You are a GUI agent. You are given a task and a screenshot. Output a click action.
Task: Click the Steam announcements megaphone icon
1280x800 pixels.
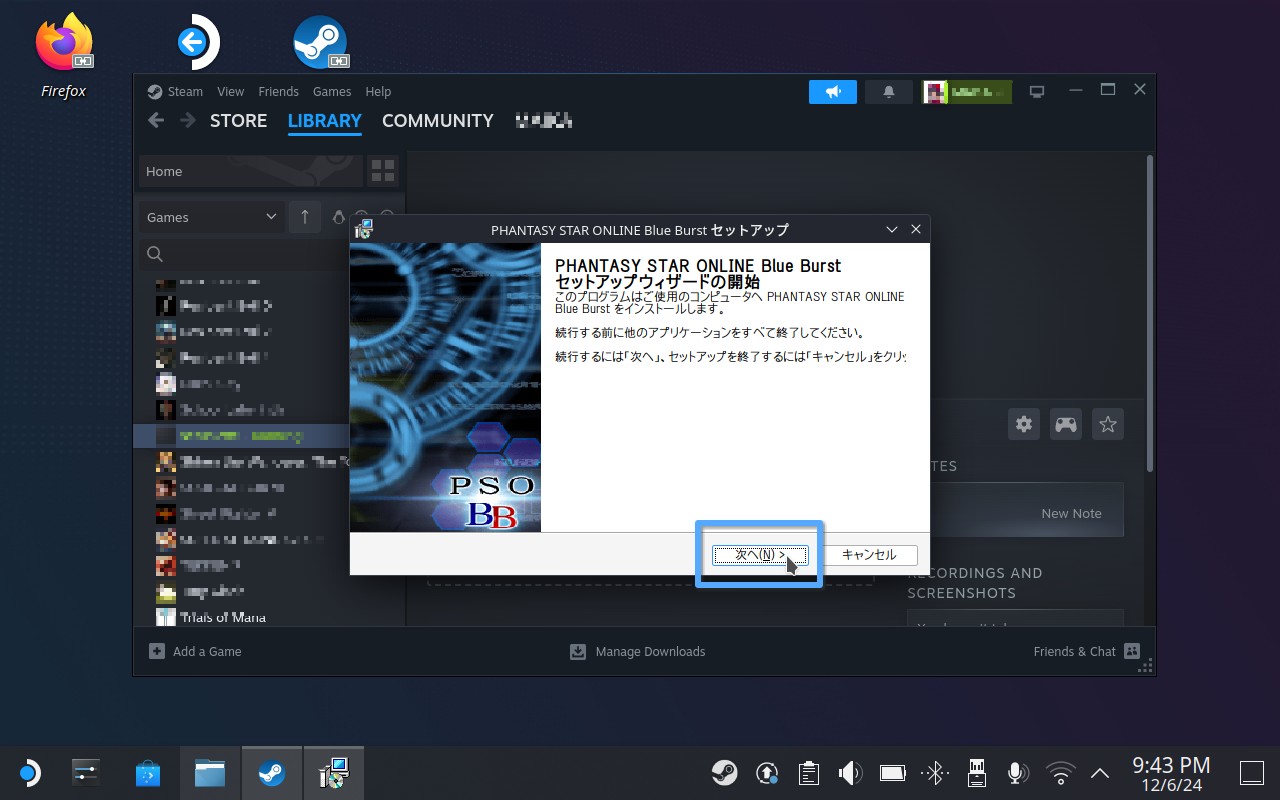pyautogui.click(x=833, y=92)
